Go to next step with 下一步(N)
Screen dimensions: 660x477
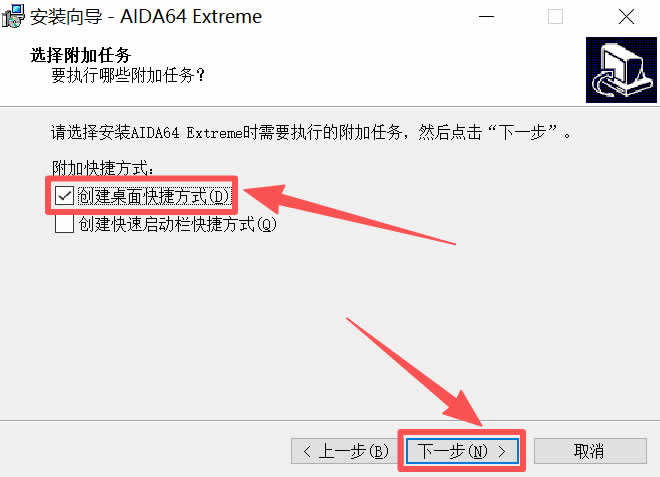pyautogui.click(x=462, y=451)
